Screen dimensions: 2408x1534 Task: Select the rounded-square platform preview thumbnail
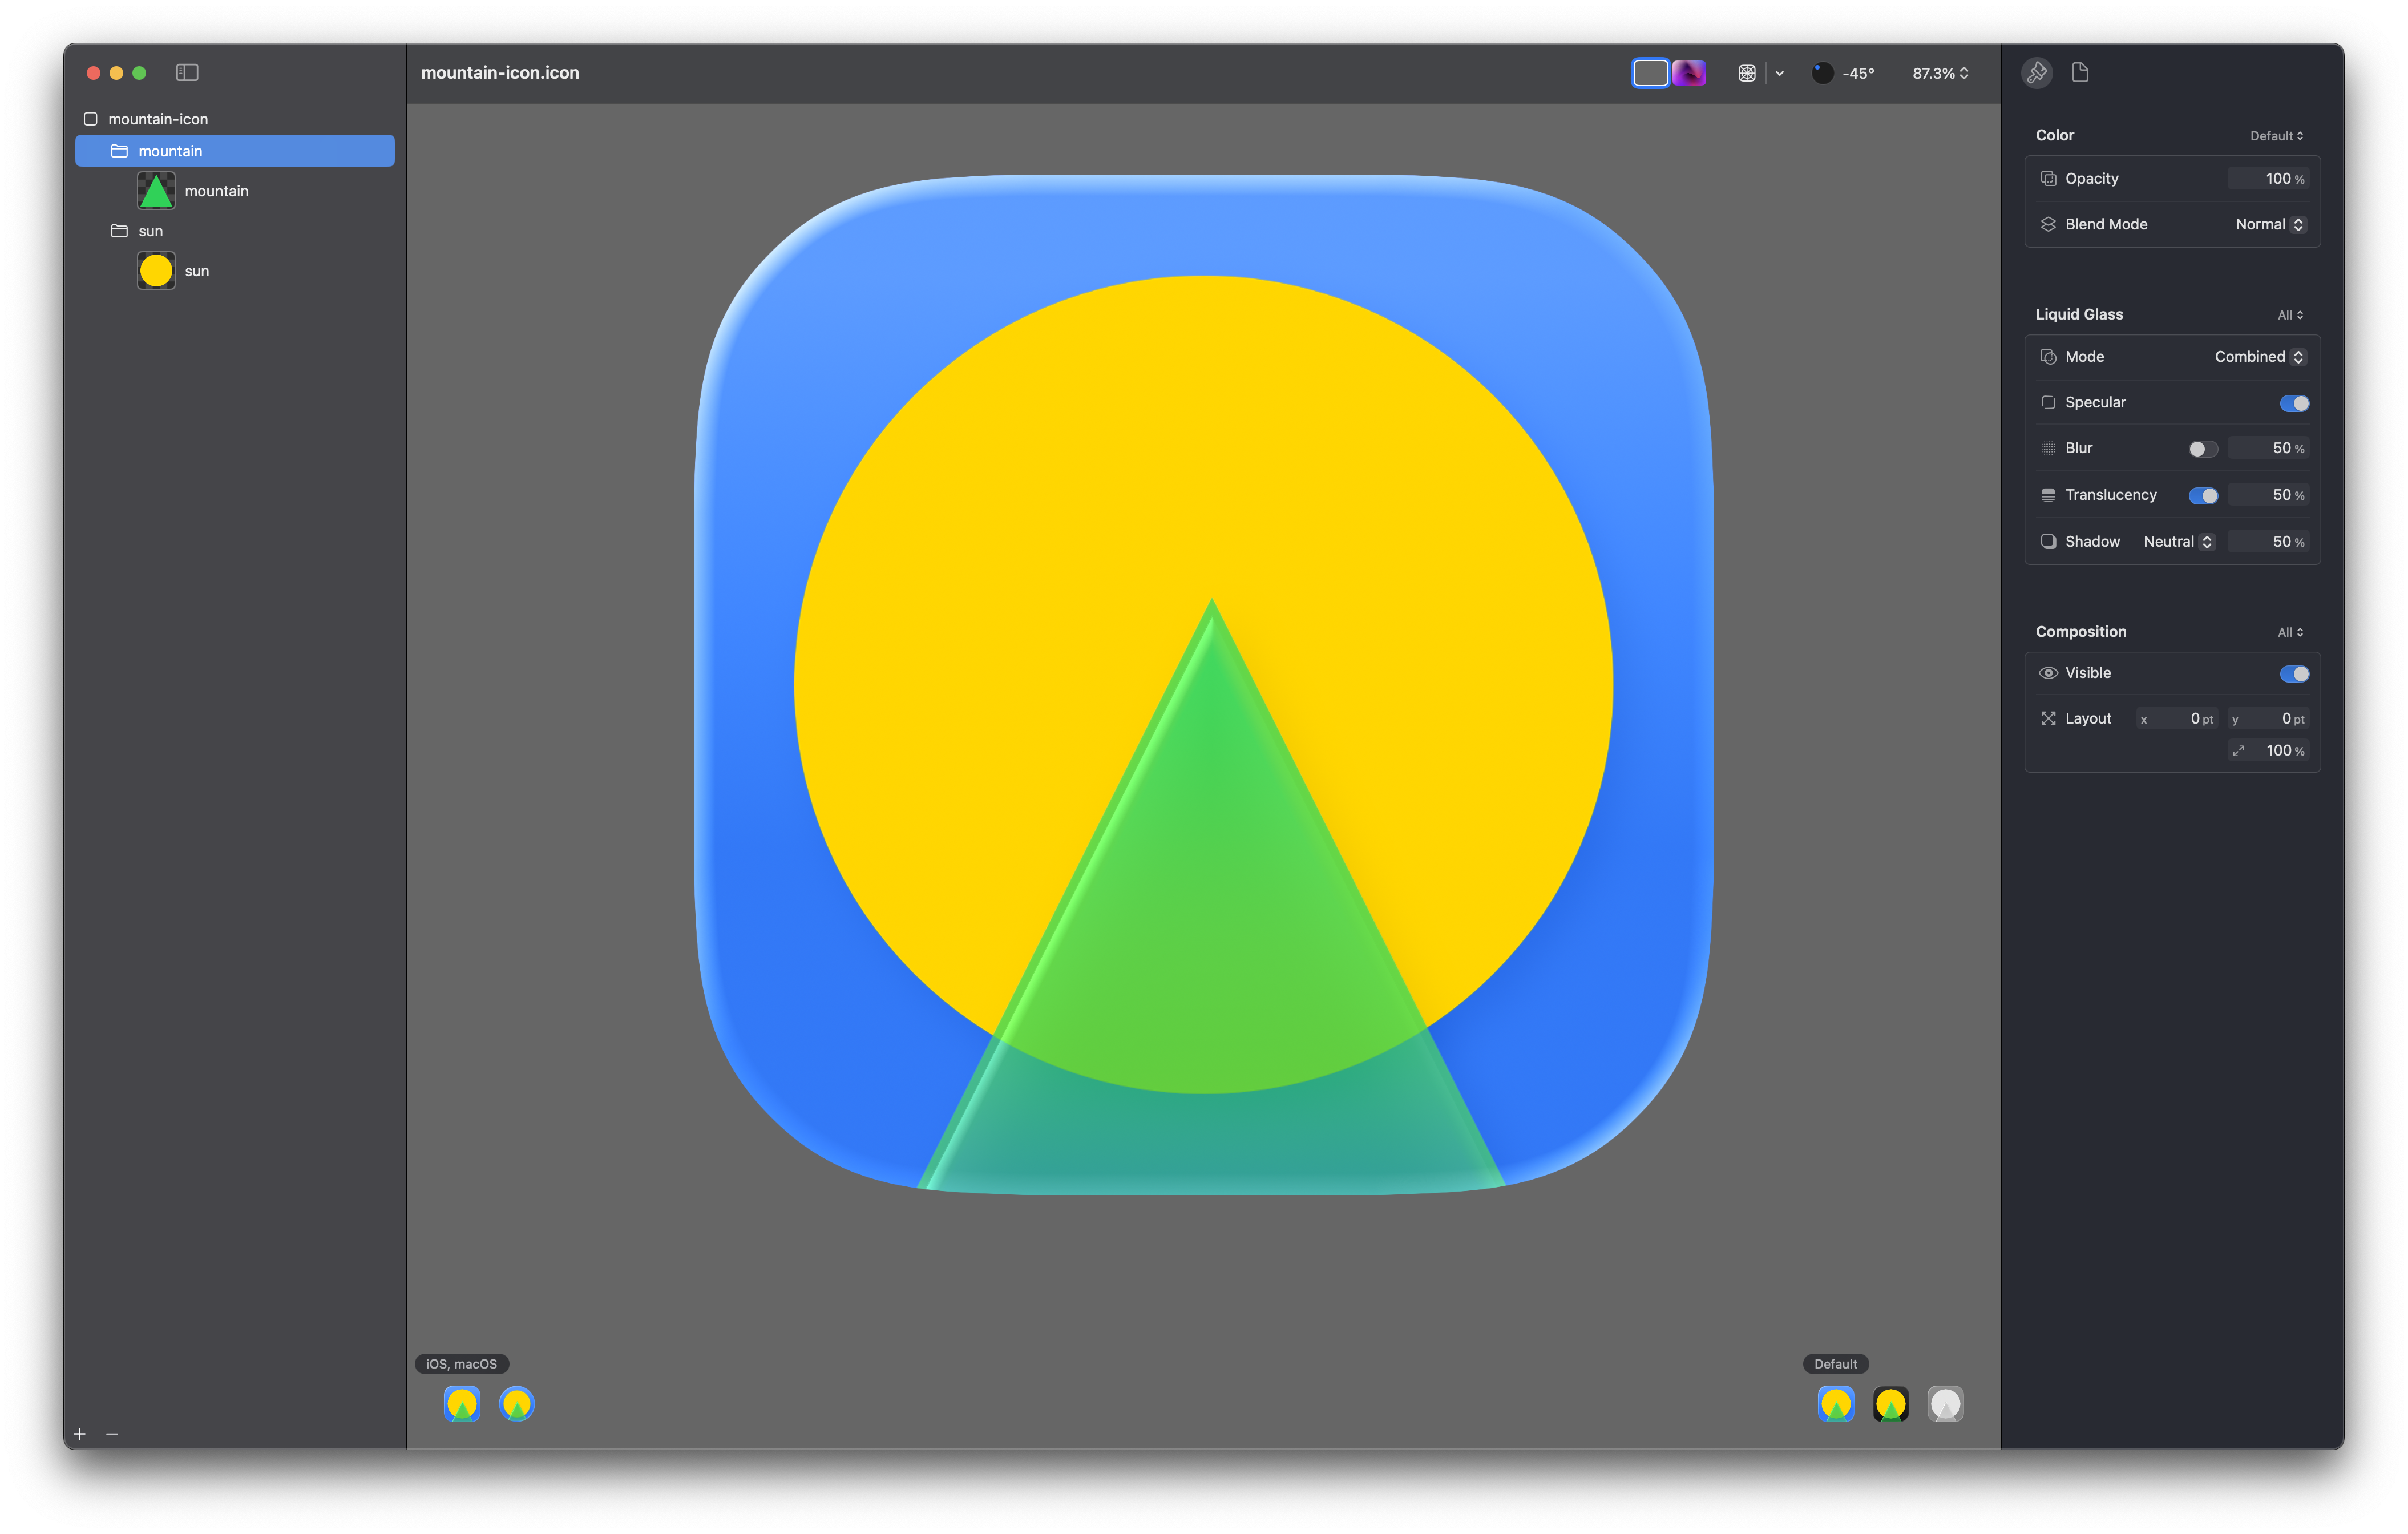coord(462,1404)
